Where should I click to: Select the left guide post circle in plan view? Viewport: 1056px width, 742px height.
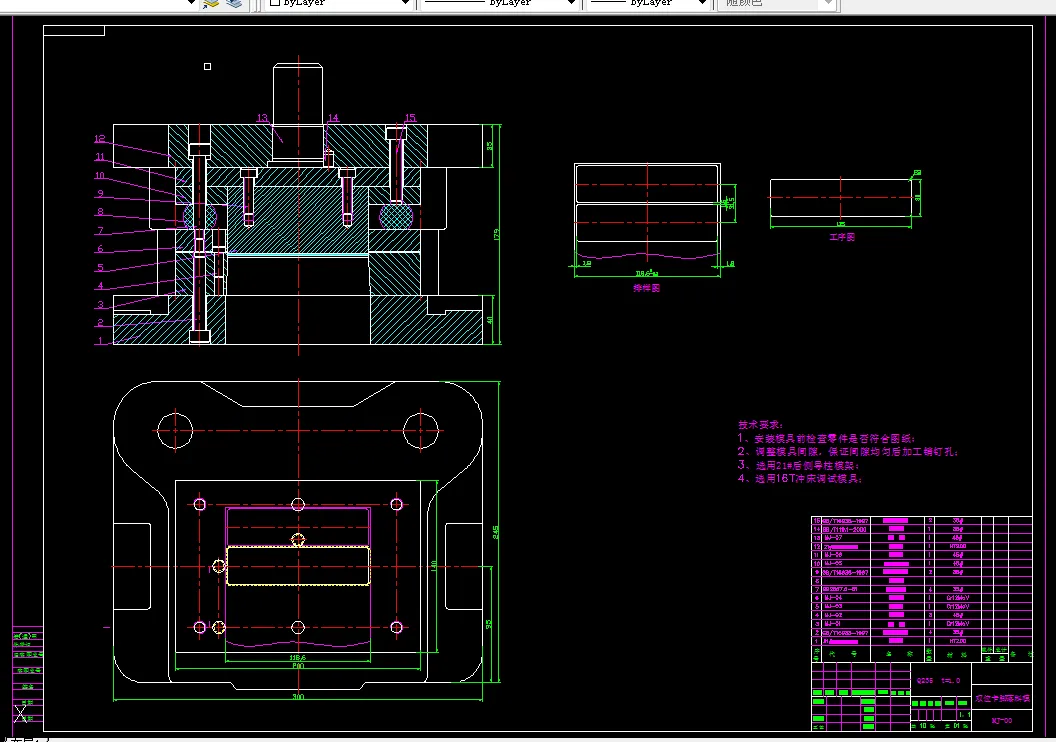coord(175,430)
